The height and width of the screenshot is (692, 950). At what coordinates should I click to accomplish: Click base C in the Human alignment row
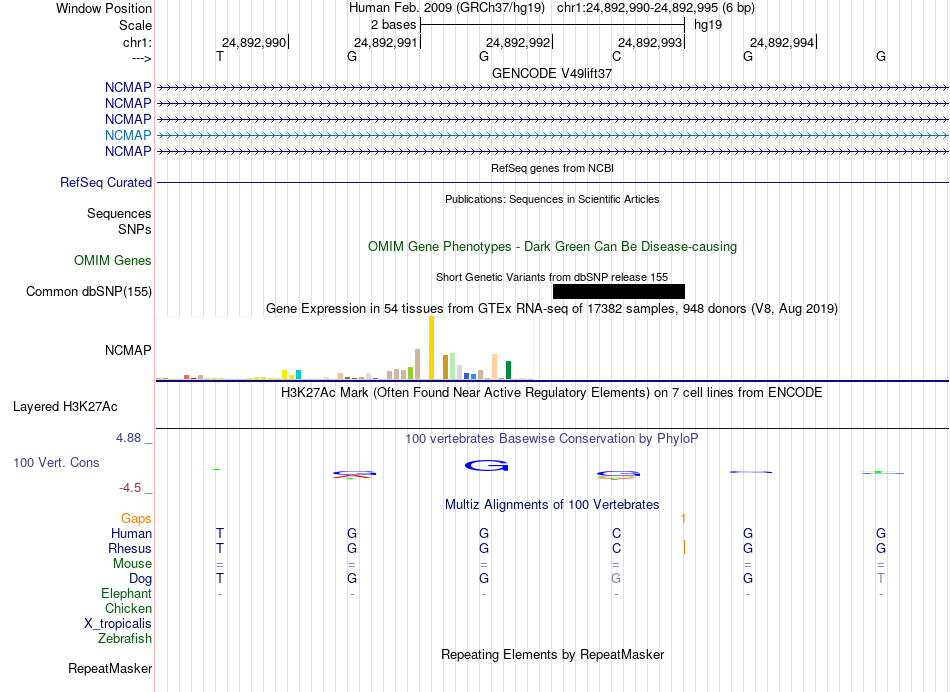click(x=616, y=533)
